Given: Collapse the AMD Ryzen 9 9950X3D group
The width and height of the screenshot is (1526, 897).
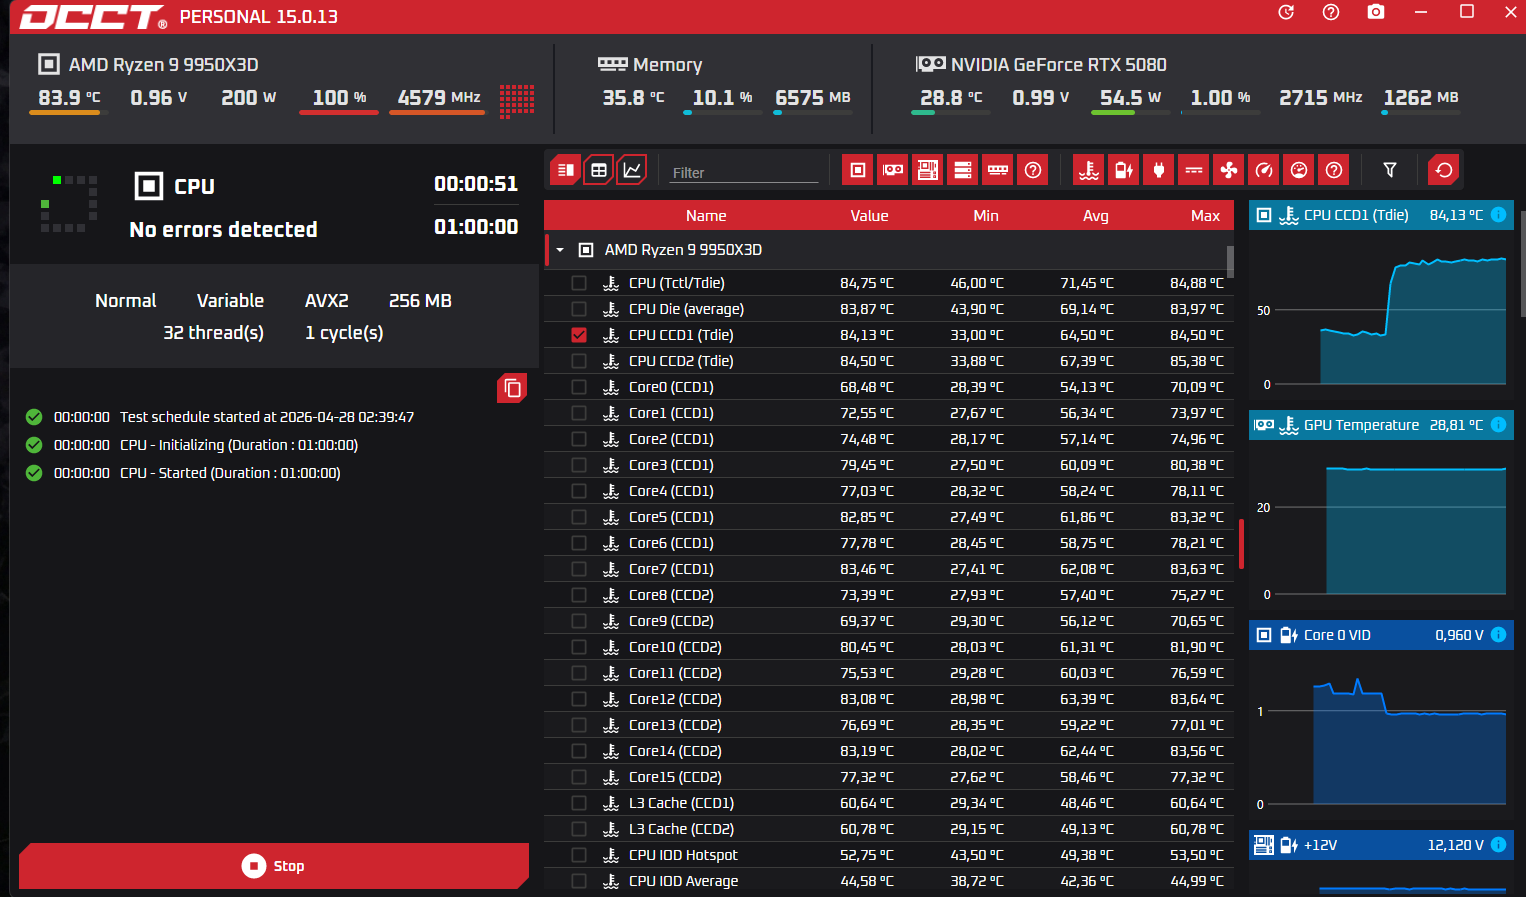Looking at the screenshot, I should (560, 250).
